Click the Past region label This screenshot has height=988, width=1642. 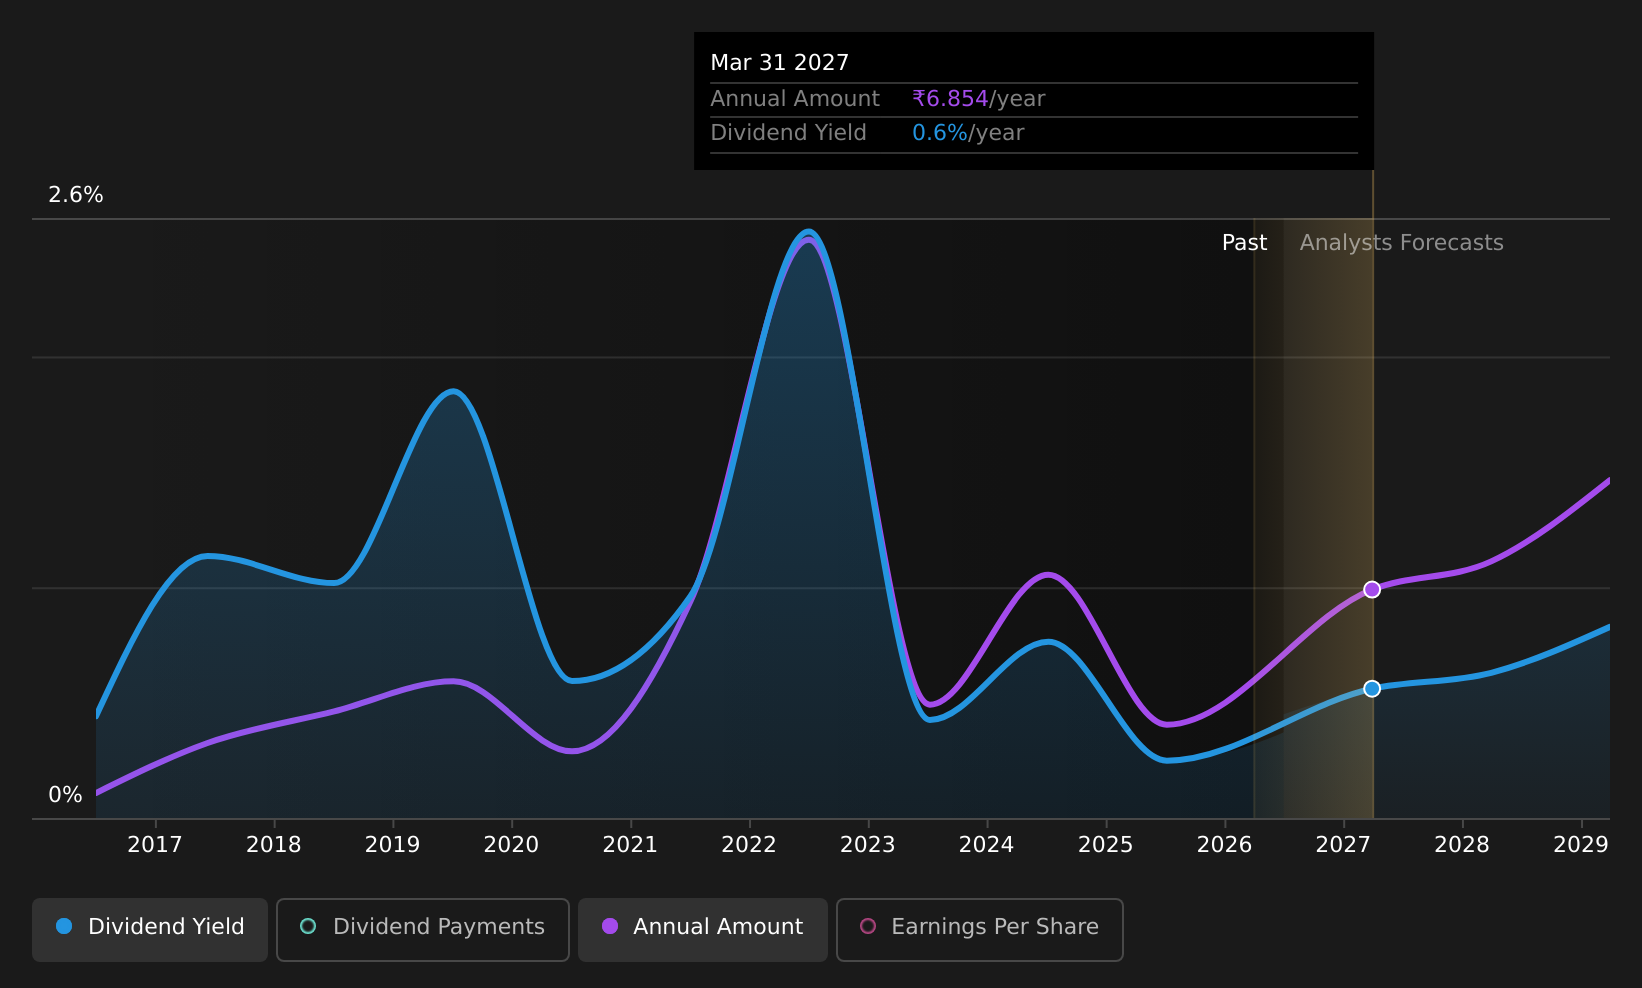coord(1244,243)
